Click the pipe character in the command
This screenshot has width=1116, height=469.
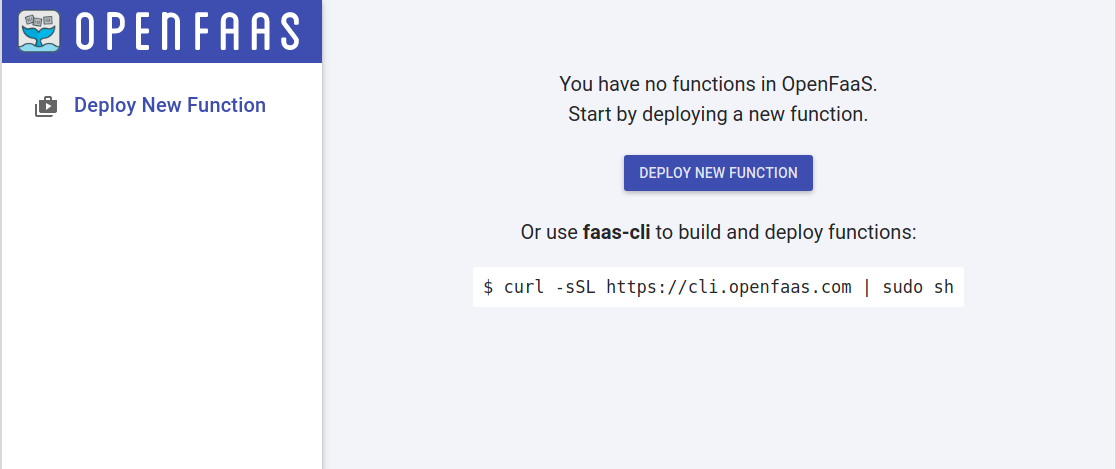[867, 287]
